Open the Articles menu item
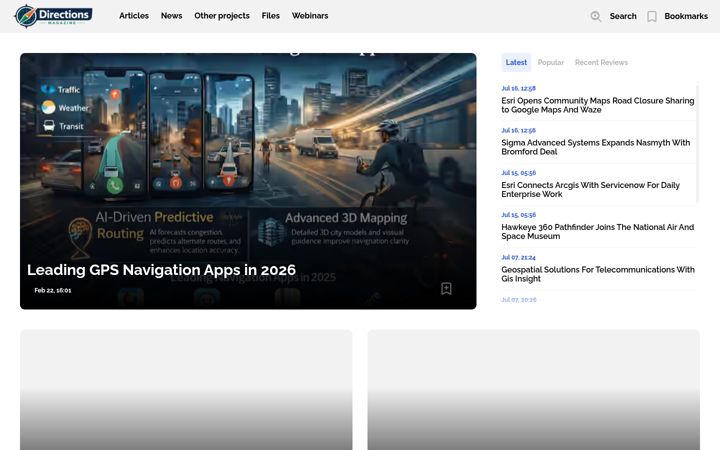The height and width of the screenshot is (450, 720). coord(134,16)
